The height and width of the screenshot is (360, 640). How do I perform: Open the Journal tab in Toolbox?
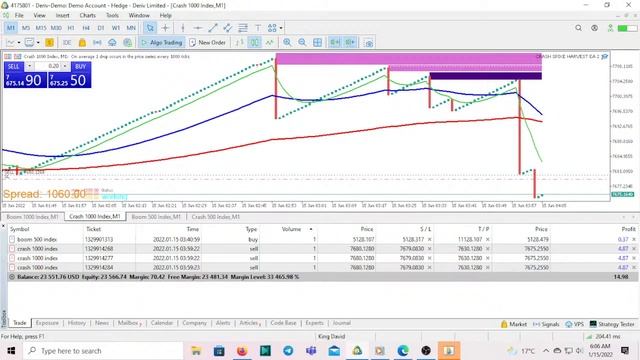pyautogui.click(x=342, y=323)
